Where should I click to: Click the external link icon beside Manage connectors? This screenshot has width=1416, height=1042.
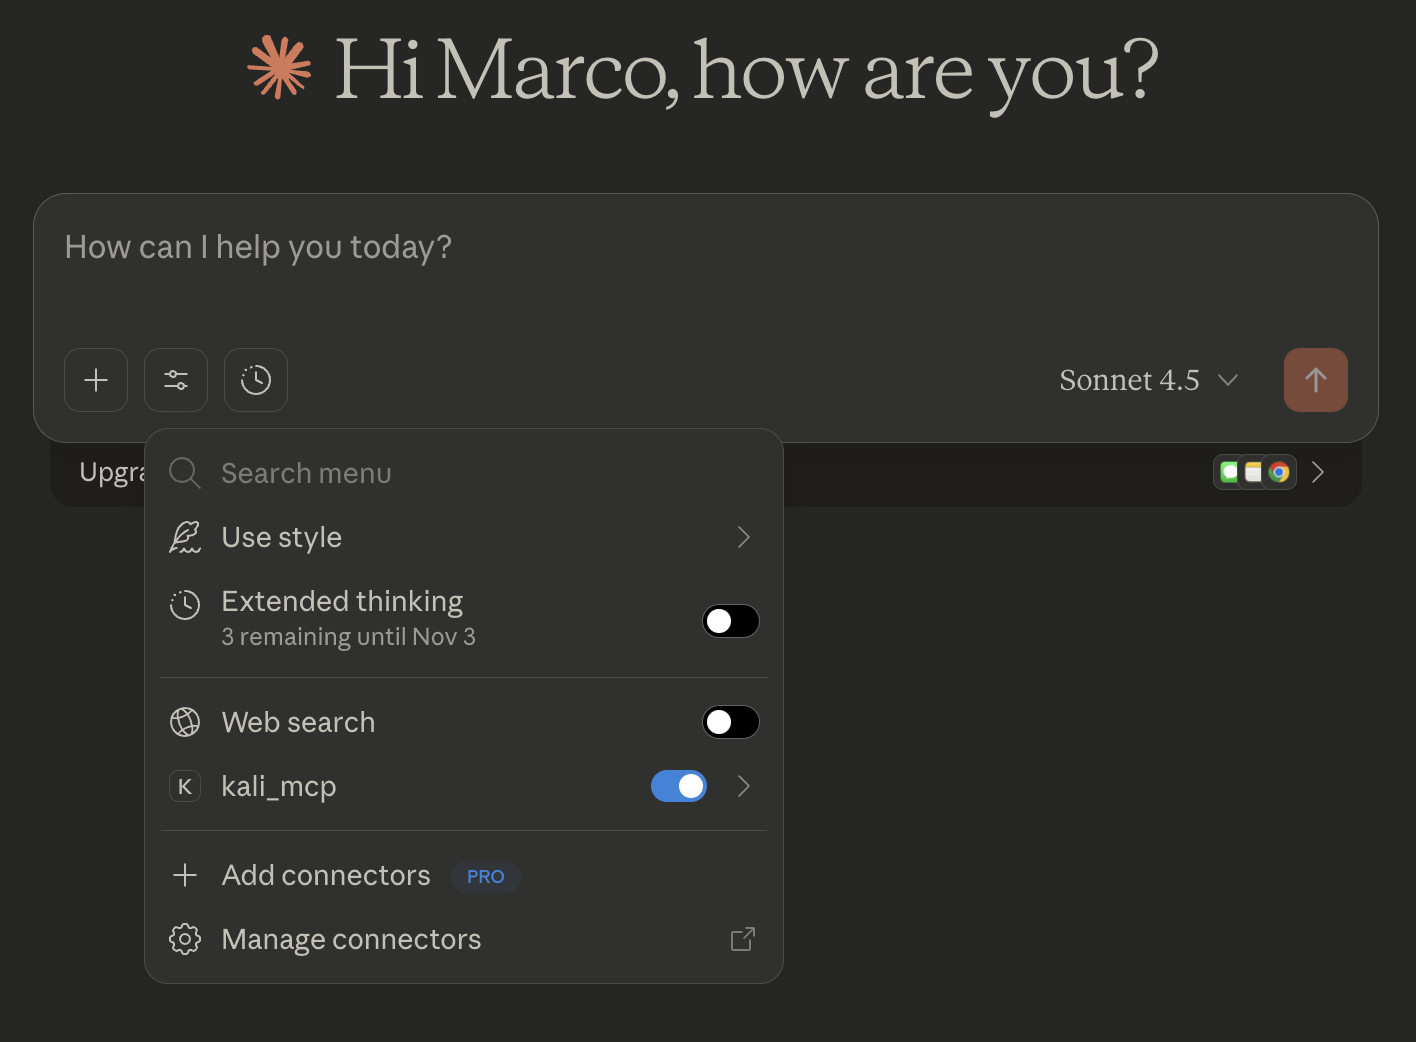point(742,939)
